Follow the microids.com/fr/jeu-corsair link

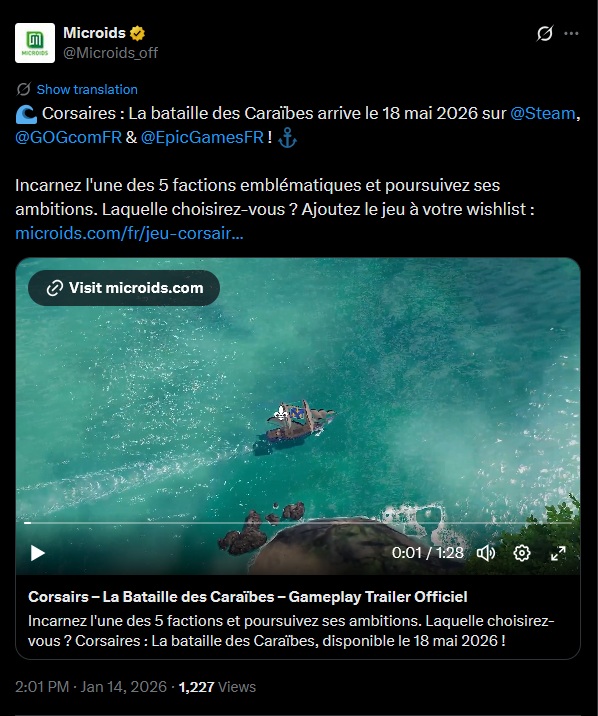(129, 233)
